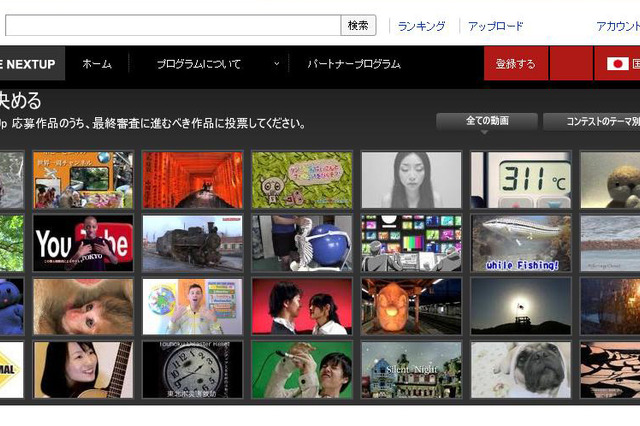640x426 pixels.
Task: Open the Silent Night video thumbnail
Action: pos(411,370)
